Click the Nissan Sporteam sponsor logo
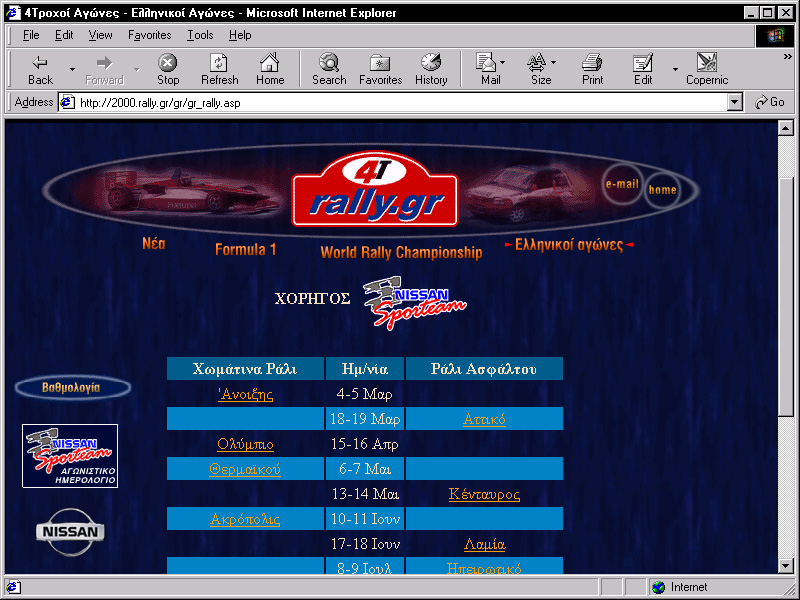Image resolution: width=800 pixels, height=600 pixels. [x=414, y=302]
